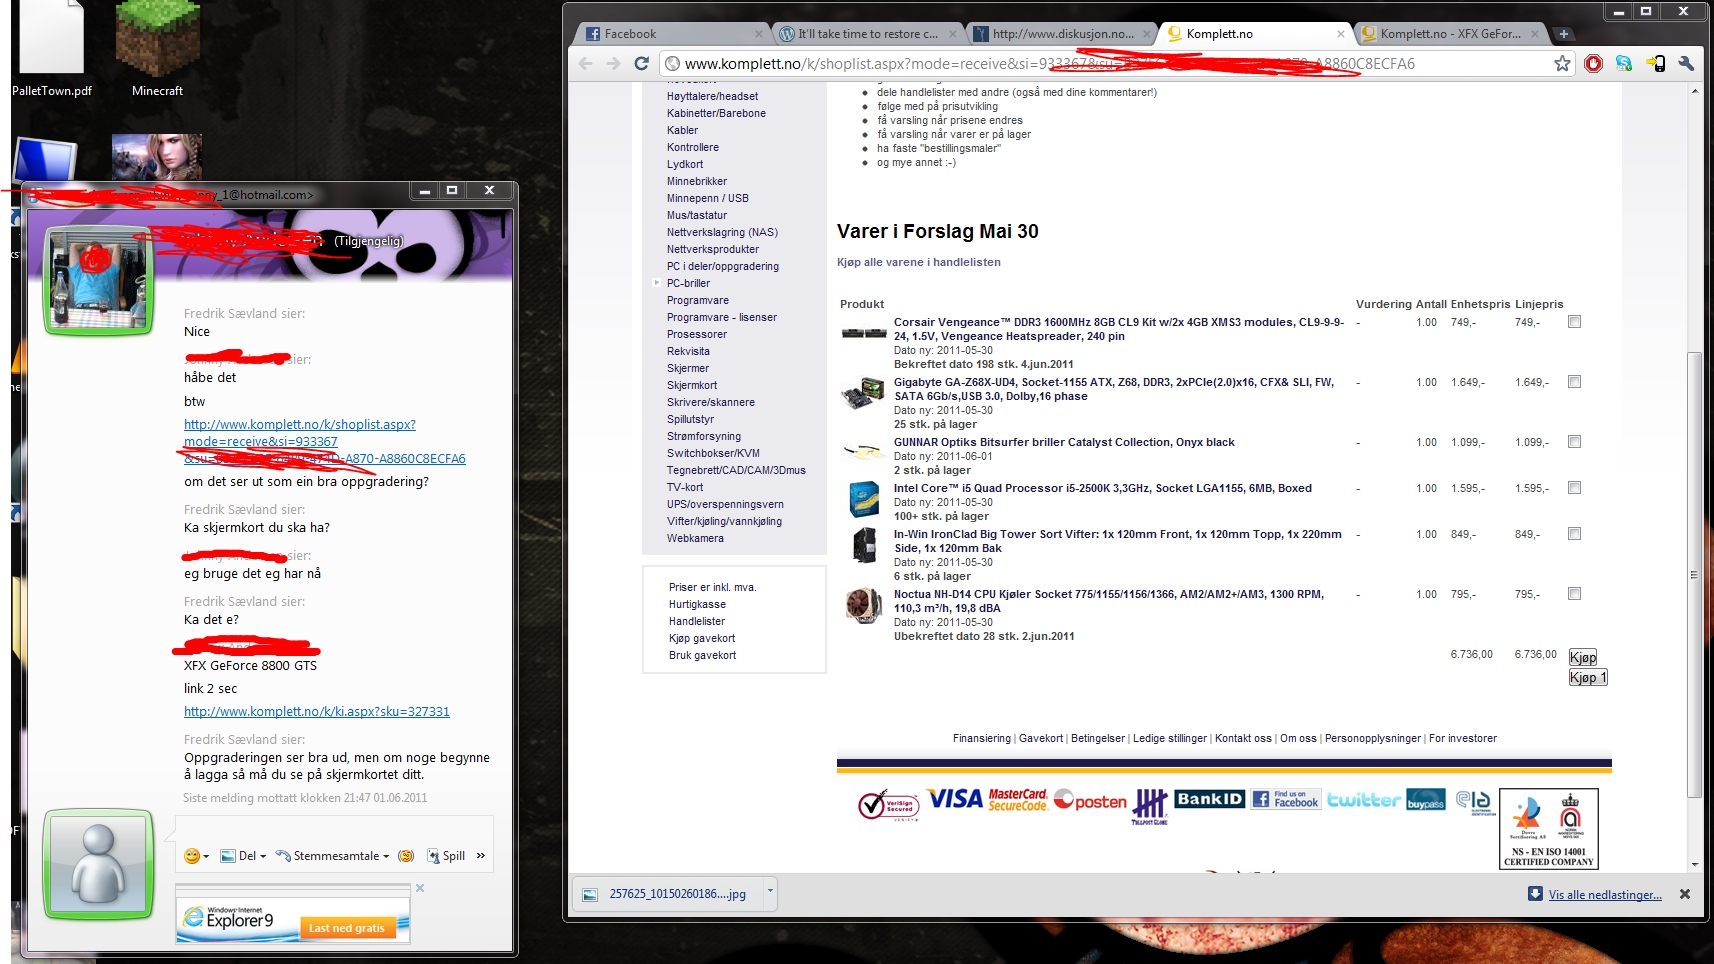
Task: Click the Intel Core i5 product thumbnail
Action: (x=864, y=499)
